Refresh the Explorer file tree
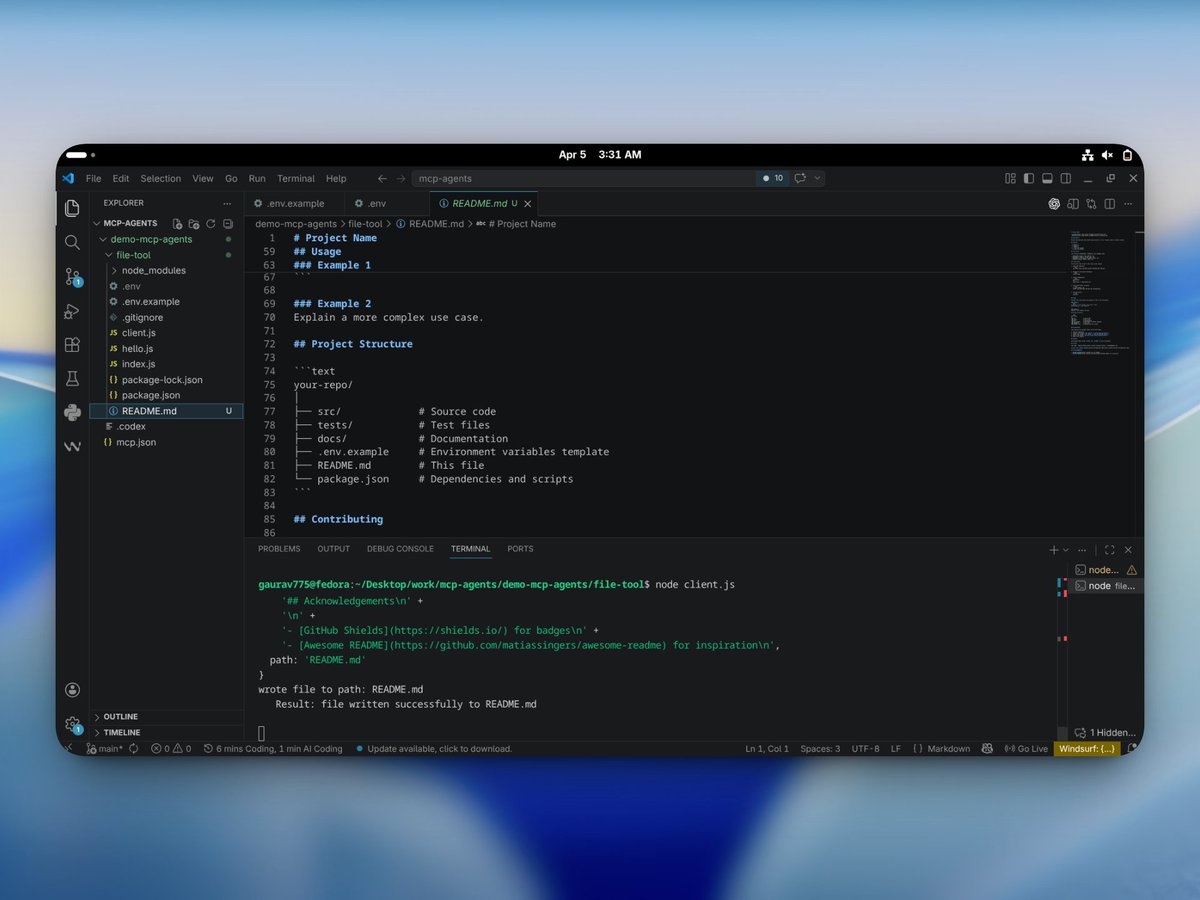This screenshot has width=1200, height=900. pyautogui.click(x=211, y=223)
